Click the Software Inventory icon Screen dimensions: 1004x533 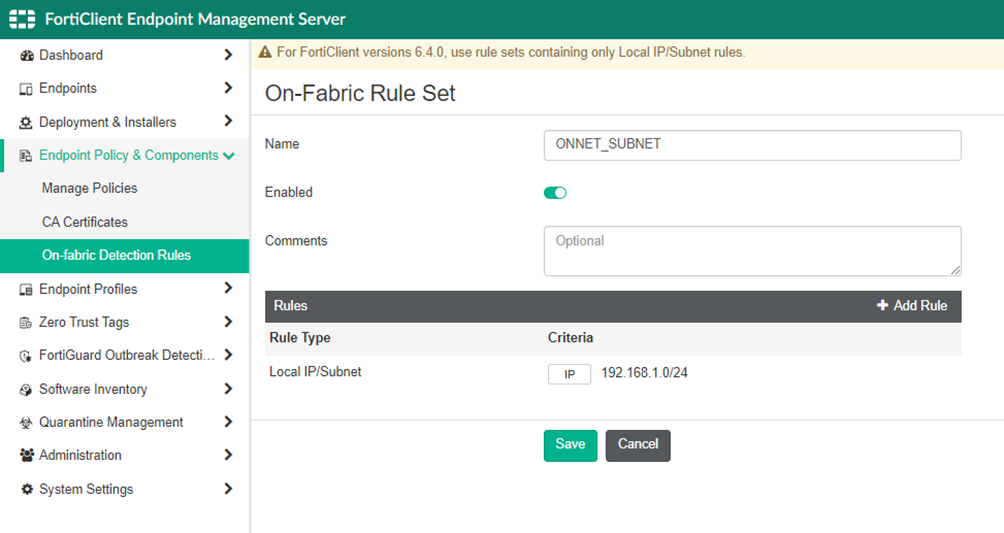pos(26,390)
